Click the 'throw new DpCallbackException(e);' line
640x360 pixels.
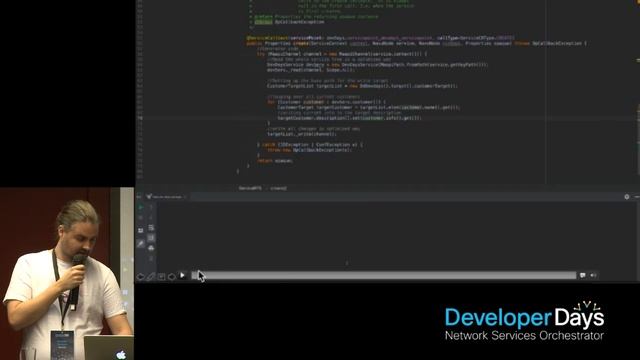click(309, 150)
